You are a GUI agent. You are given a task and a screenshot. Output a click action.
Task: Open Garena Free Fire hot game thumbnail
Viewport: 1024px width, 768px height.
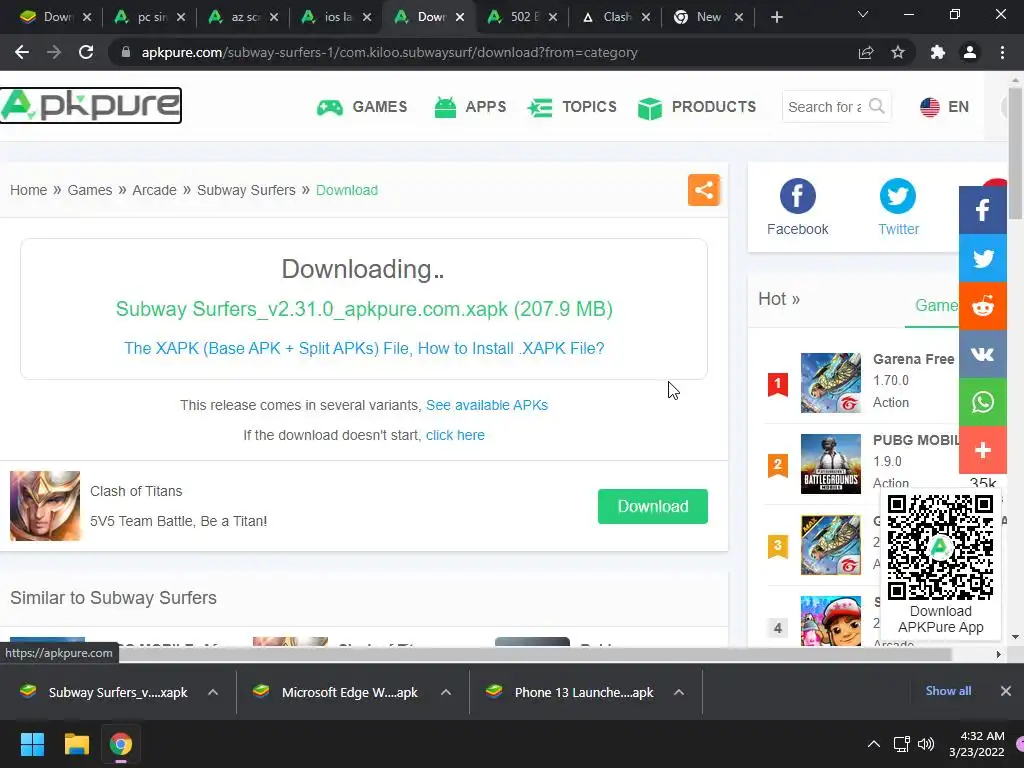[x=831, y=383]
